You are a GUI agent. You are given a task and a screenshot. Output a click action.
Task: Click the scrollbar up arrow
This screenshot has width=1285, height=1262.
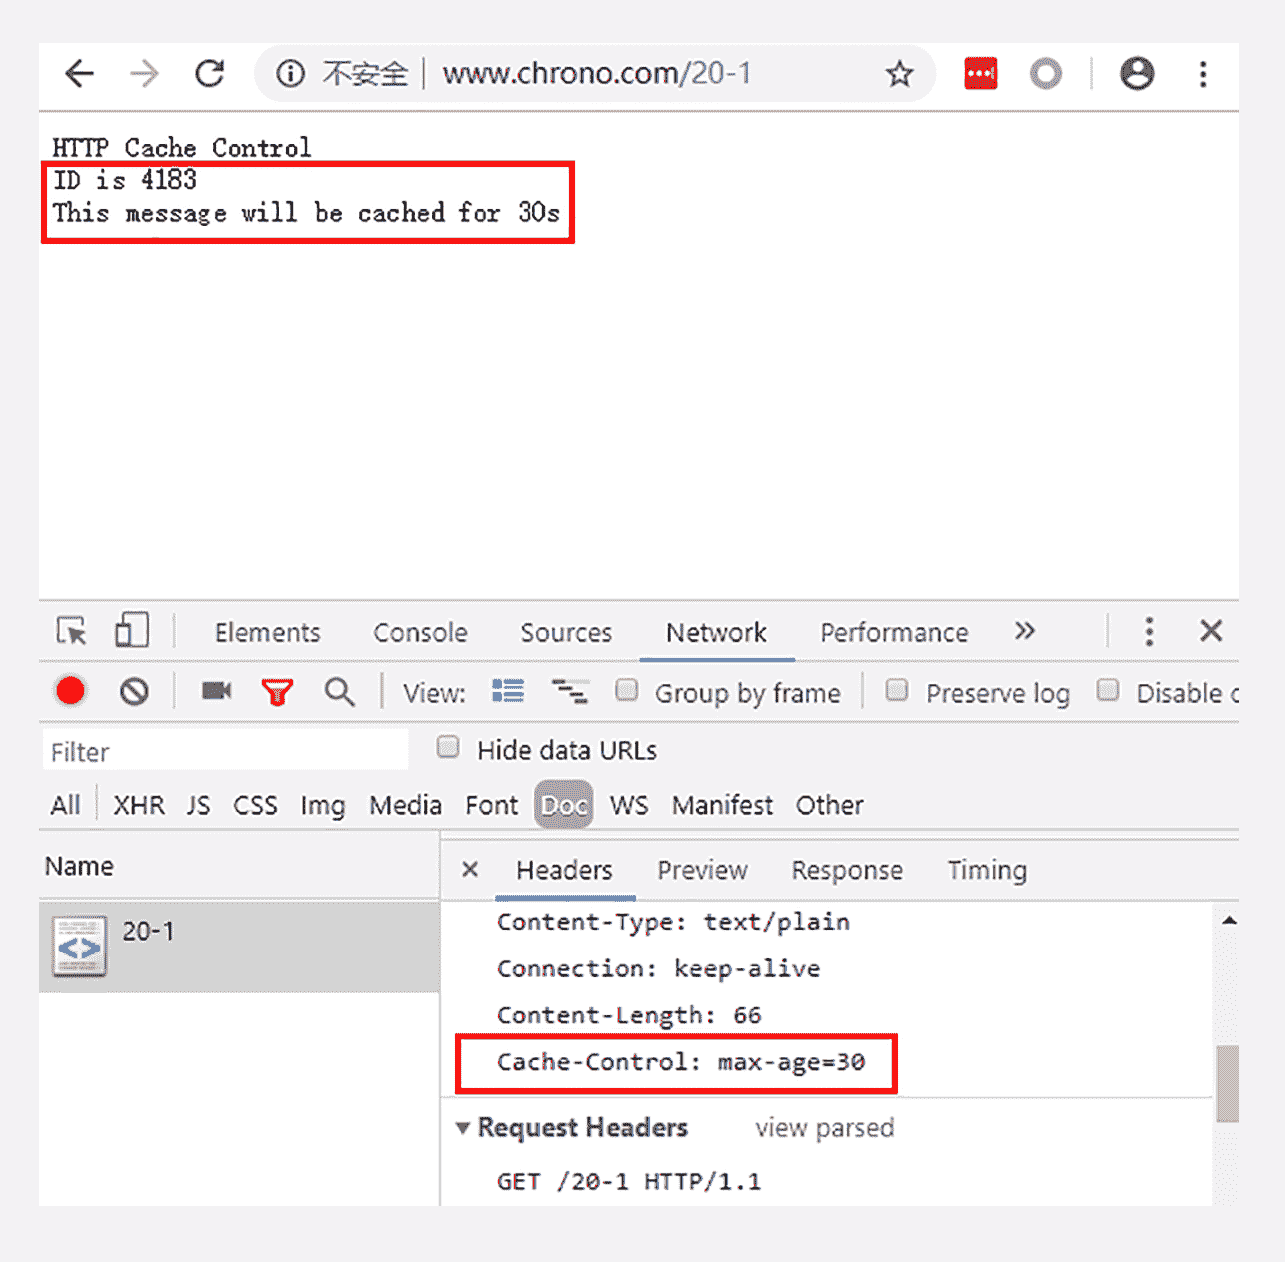coord(1229,920)
